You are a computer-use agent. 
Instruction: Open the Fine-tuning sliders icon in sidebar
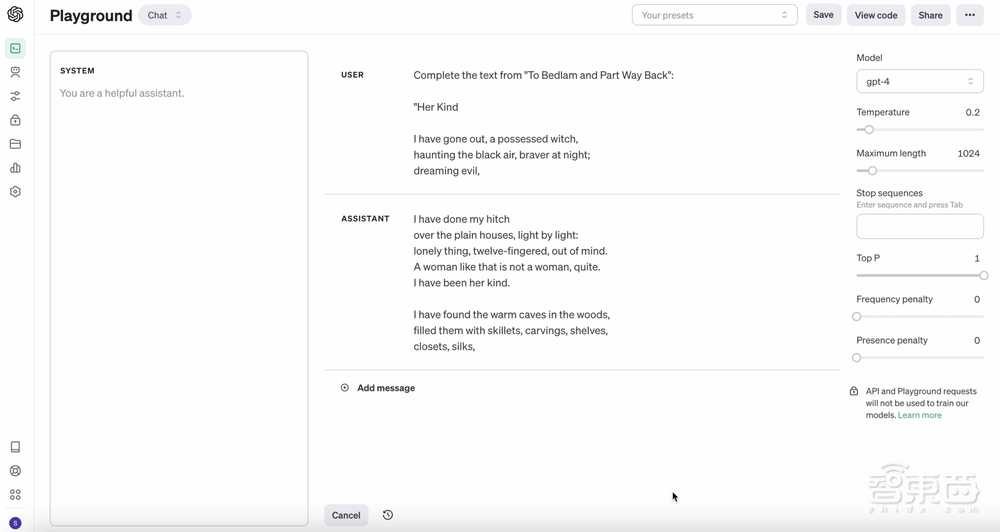pos(15,96)
